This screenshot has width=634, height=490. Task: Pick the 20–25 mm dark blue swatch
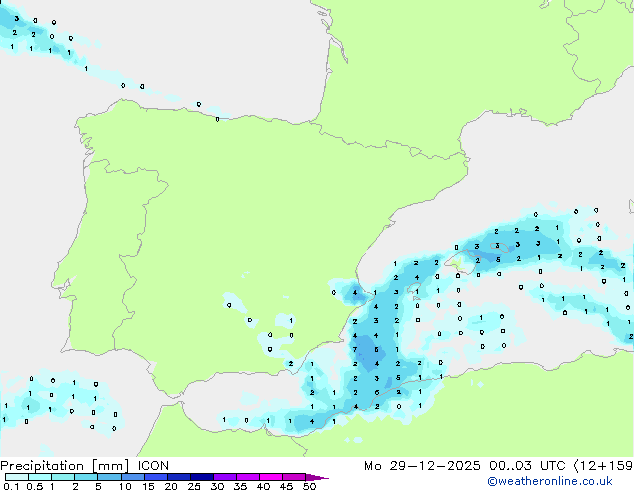tap(179, 477)
